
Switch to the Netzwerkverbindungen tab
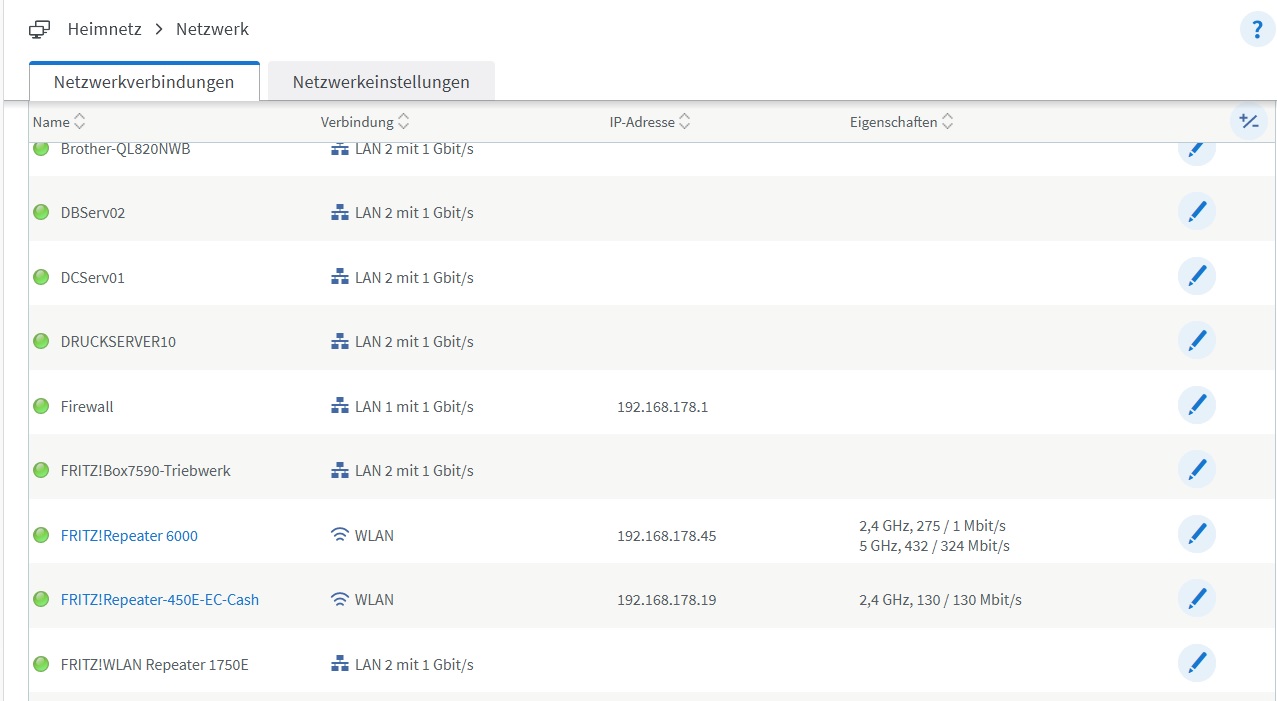click(144, 82)
